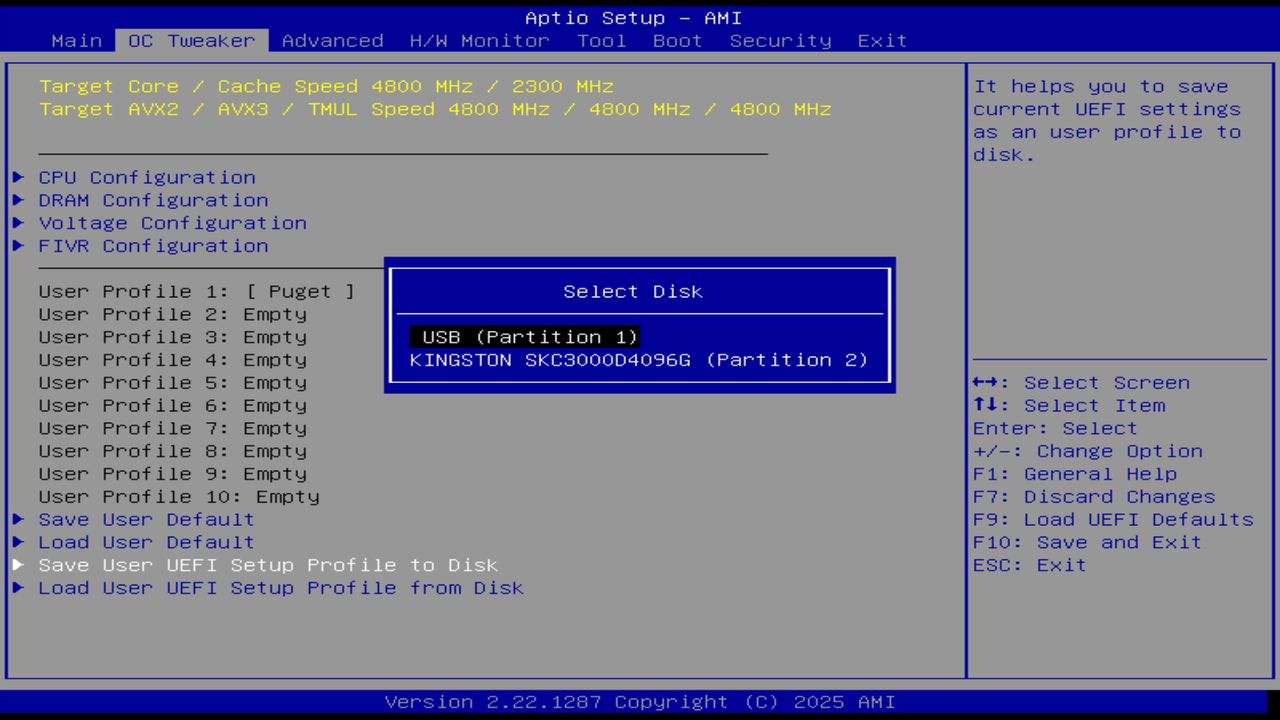
Task: Open the H/W Monitor tab
Action: point(479,41)
